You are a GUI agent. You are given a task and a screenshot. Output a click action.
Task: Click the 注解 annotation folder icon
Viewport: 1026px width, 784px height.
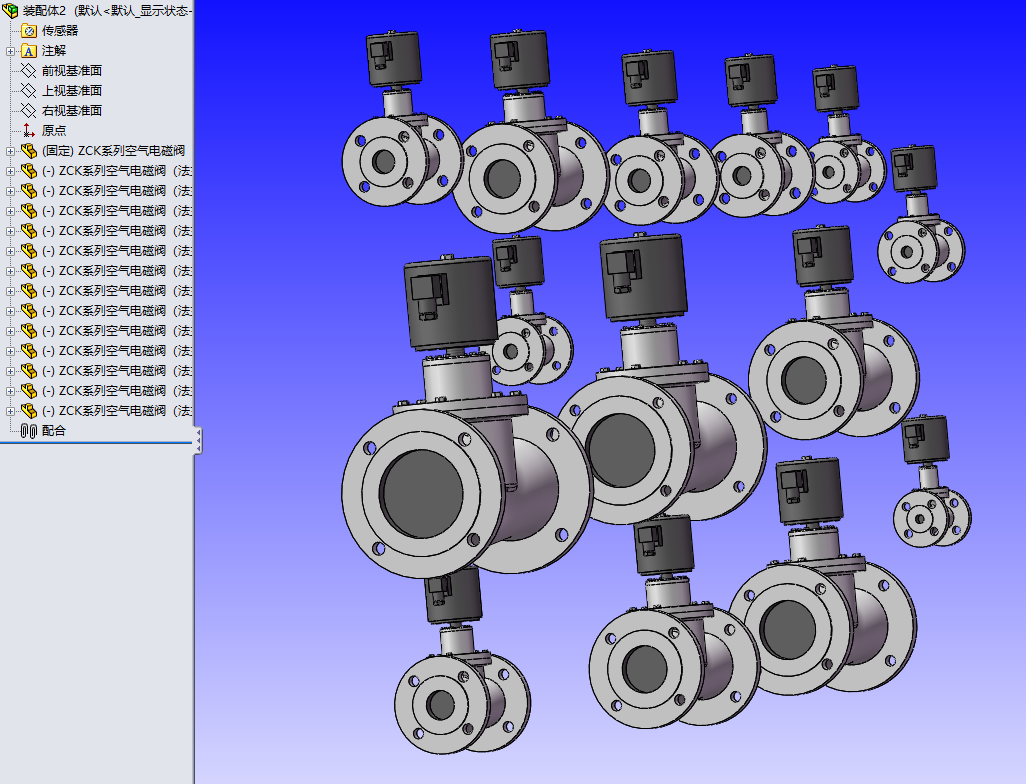pyautogui.click(x=29, y=51)
